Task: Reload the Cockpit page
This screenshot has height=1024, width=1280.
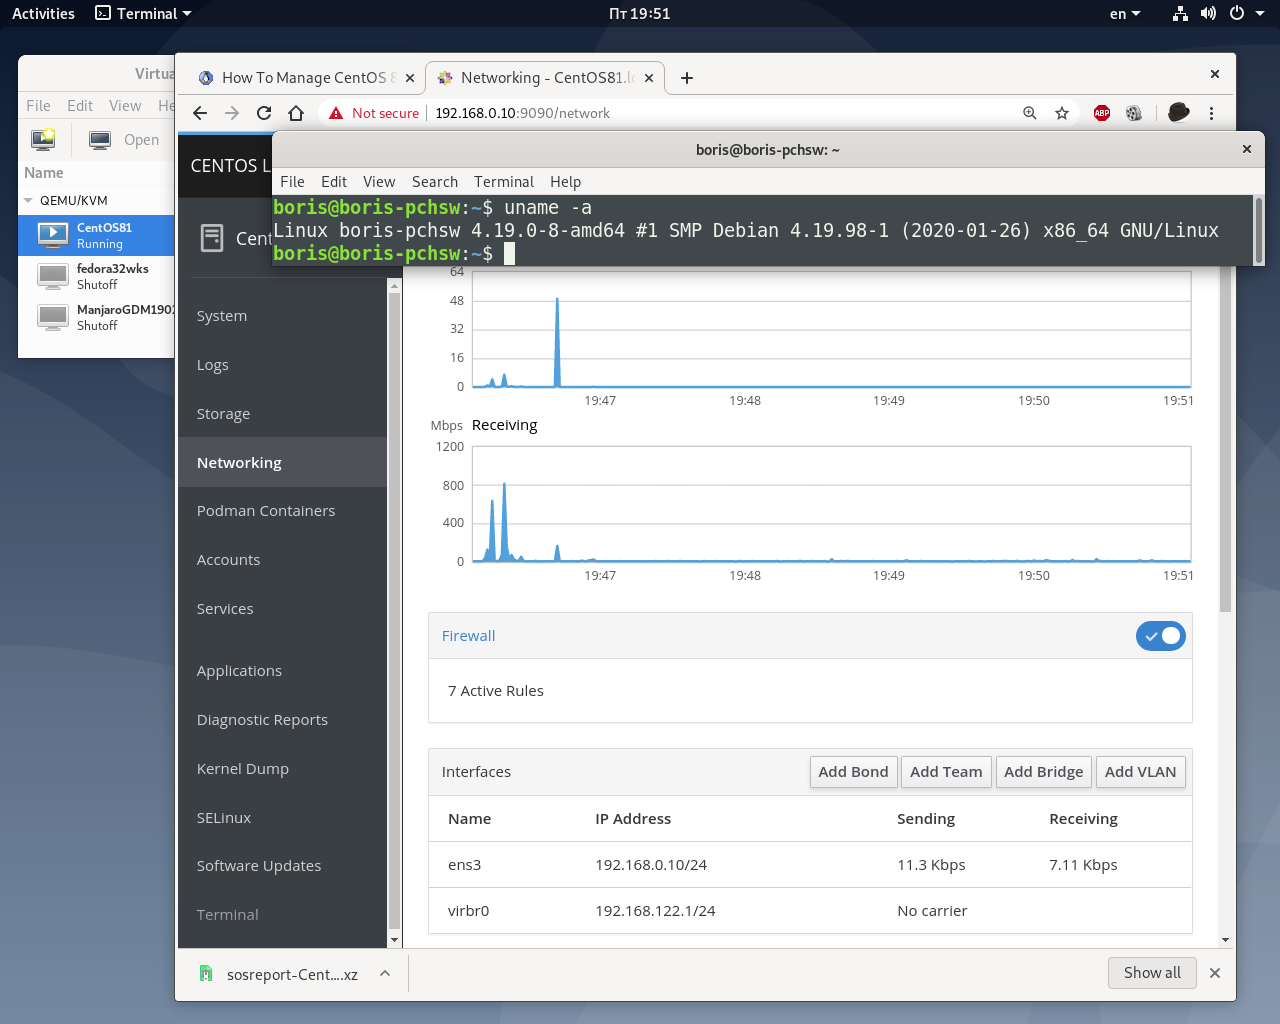Action: point(263,113)
